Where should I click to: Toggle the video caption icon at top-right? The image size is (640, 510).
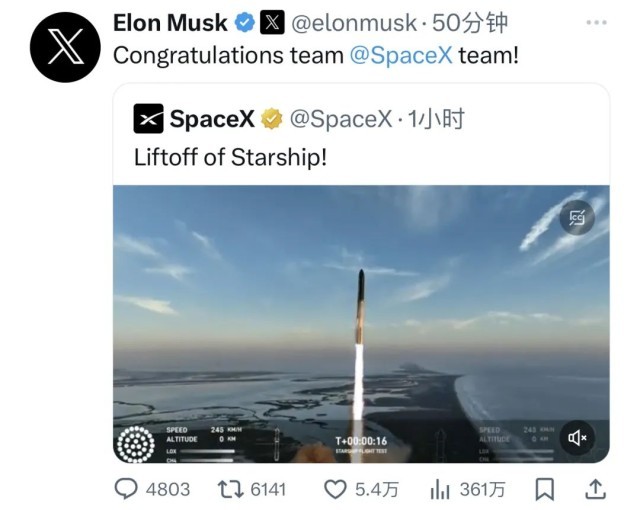[577, 217]
